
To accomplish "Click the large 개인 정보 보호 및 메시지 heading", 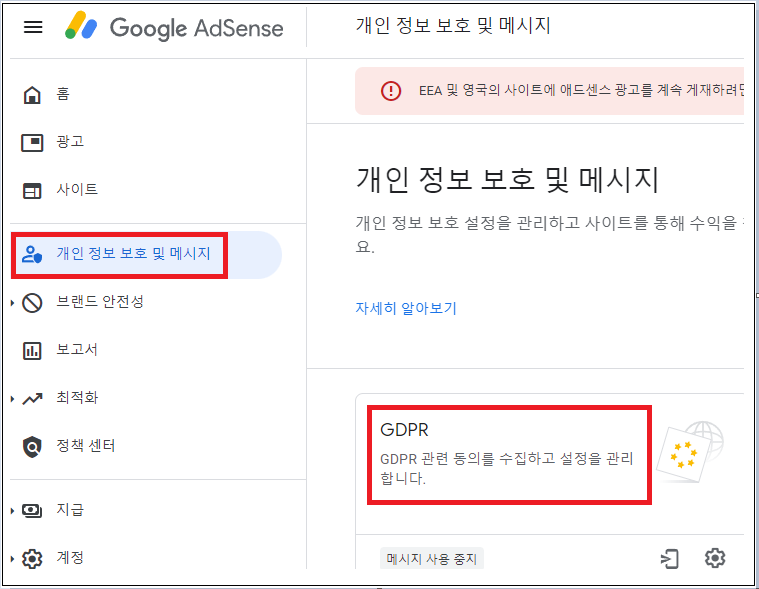I will click(507, 180).
